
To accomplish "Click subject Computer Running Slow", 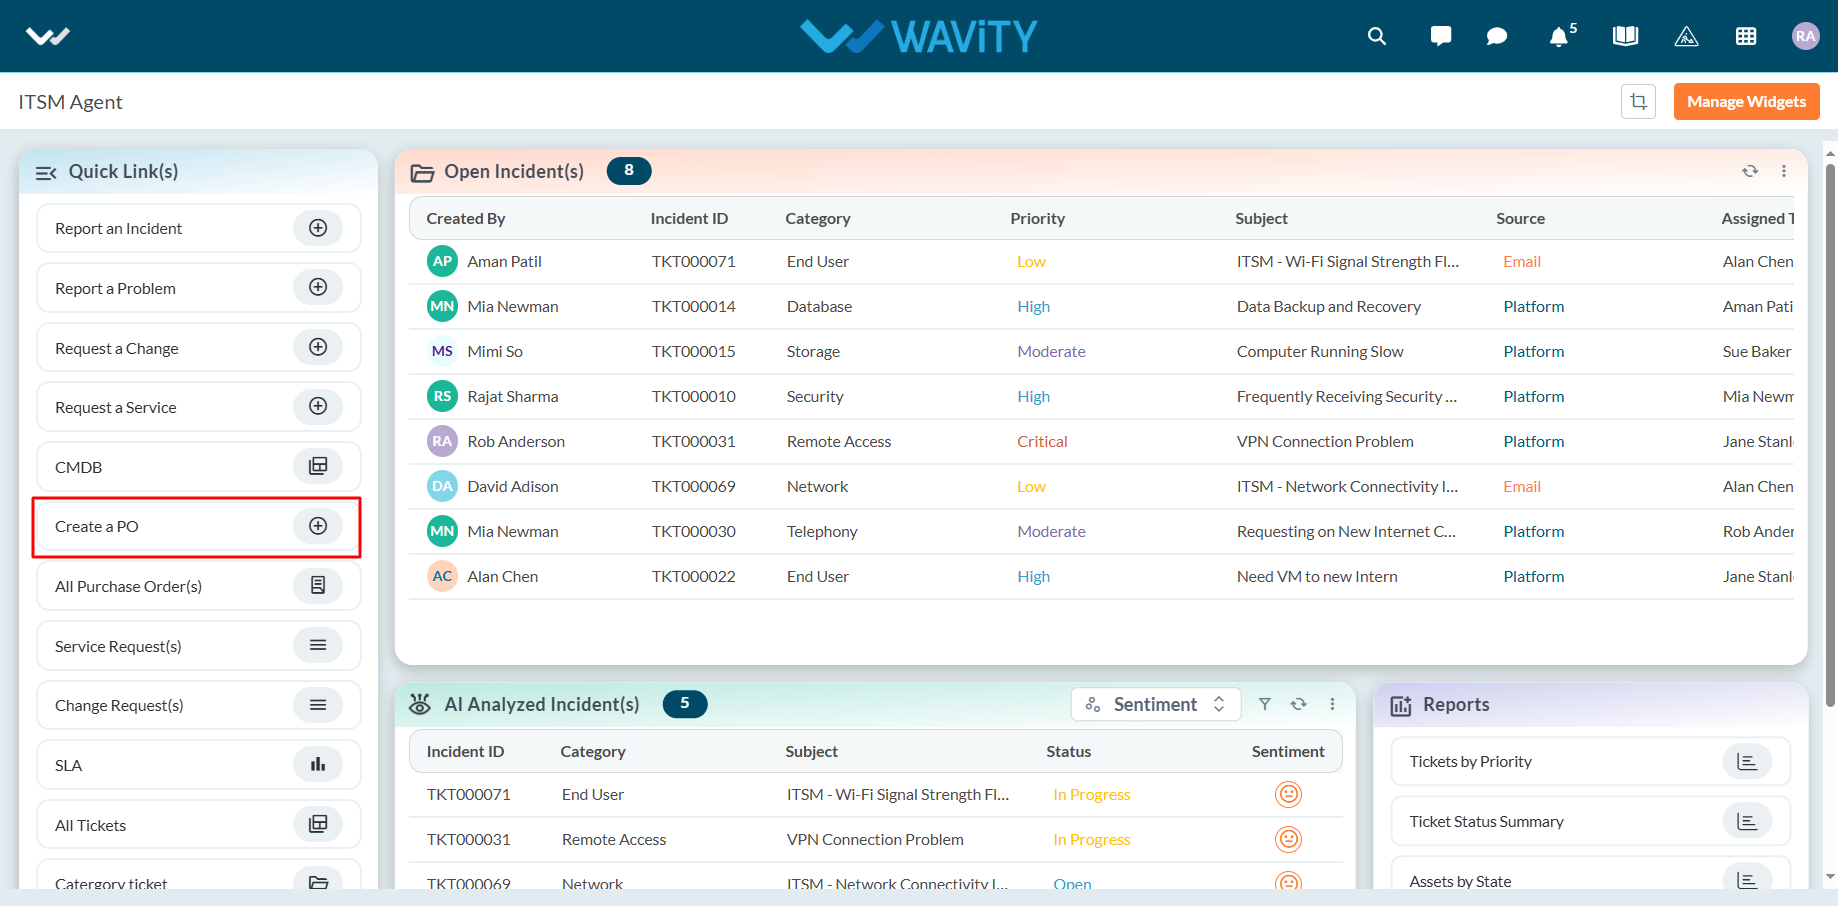I will point(1320,351).
